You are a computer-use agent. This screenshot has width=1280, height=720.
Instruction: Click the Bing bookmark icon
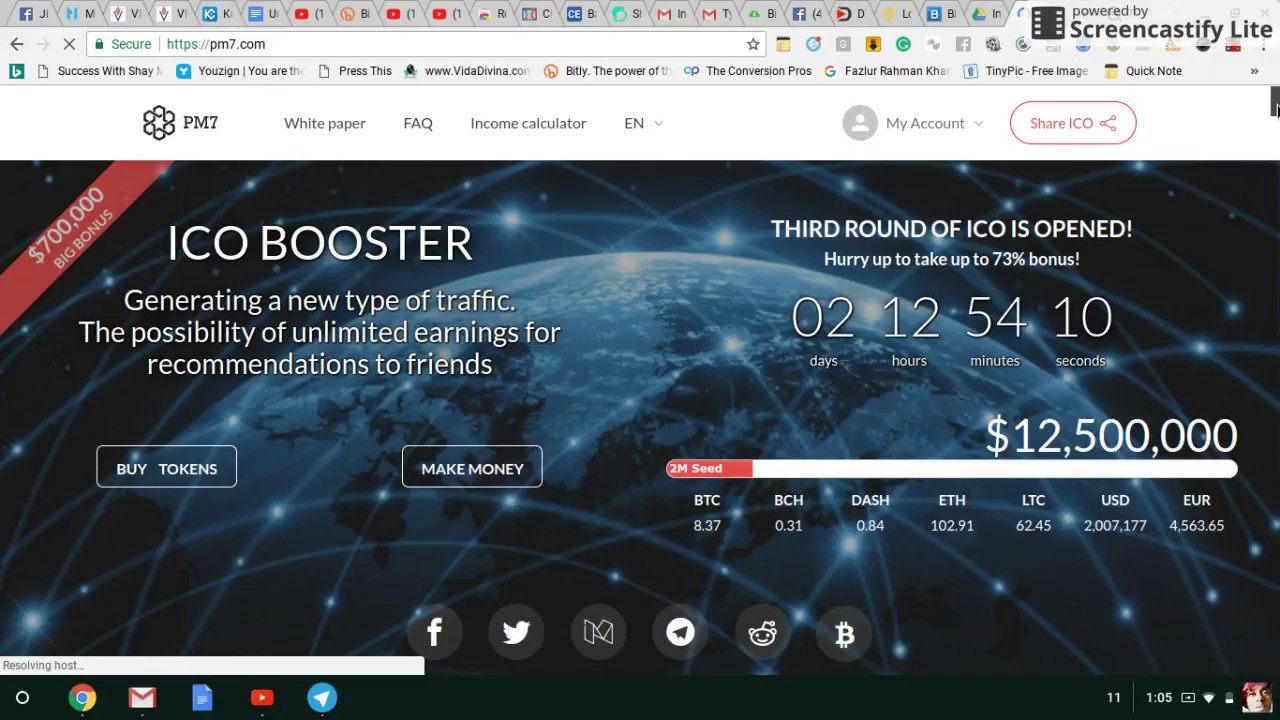(16, 71)
